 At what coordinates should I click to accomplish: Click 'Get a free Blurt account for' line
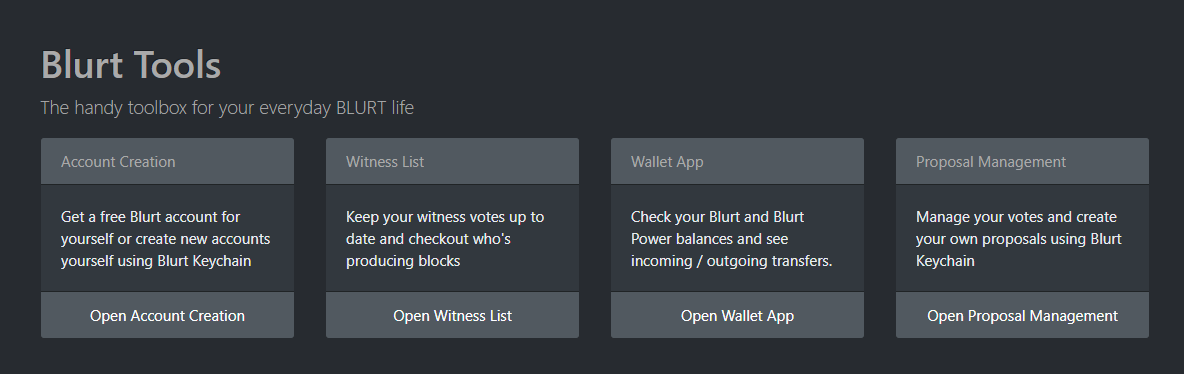(150, 217)
